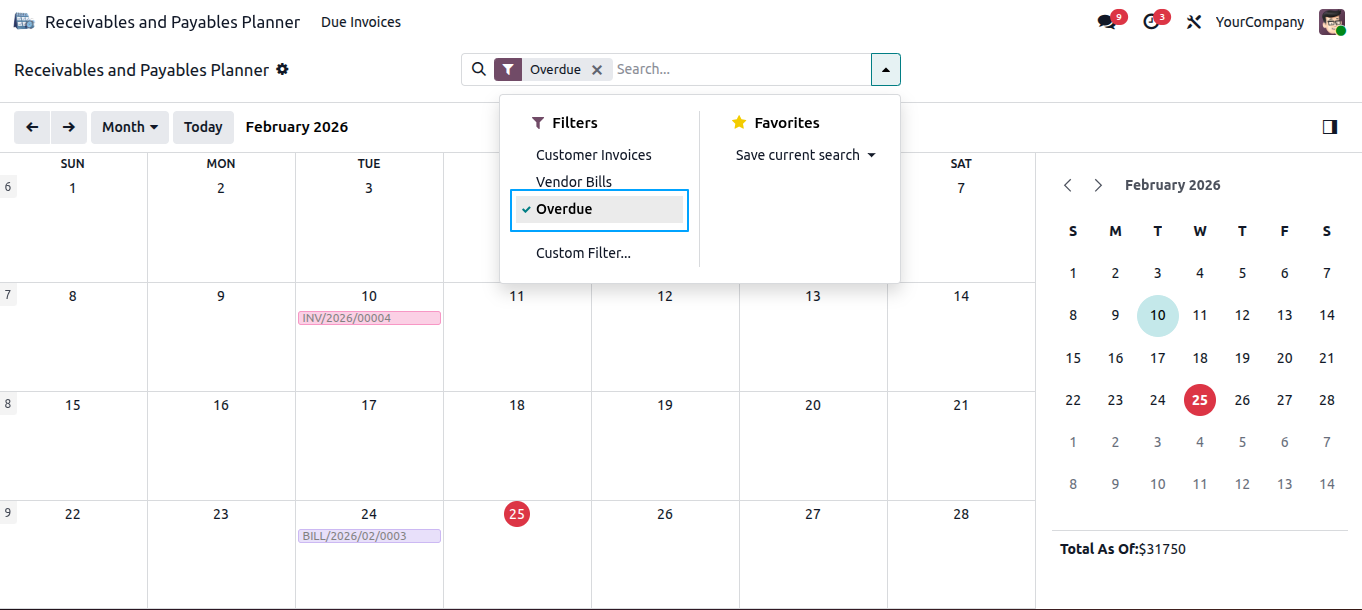Open the Receivables and Payables Planner app icon

coord(24,21)
